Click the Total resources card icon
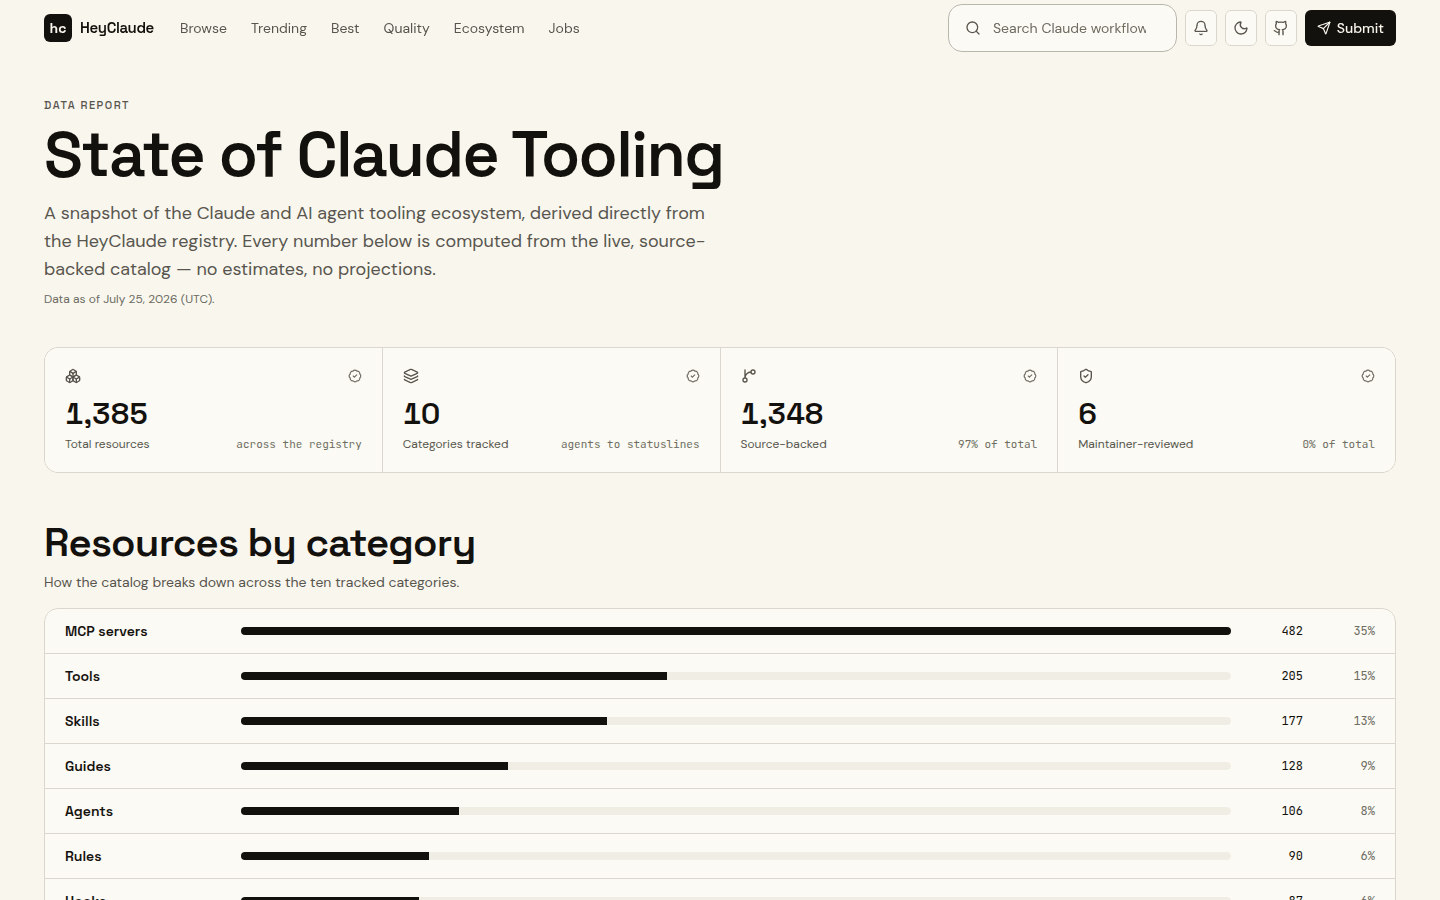 point(73,376)
